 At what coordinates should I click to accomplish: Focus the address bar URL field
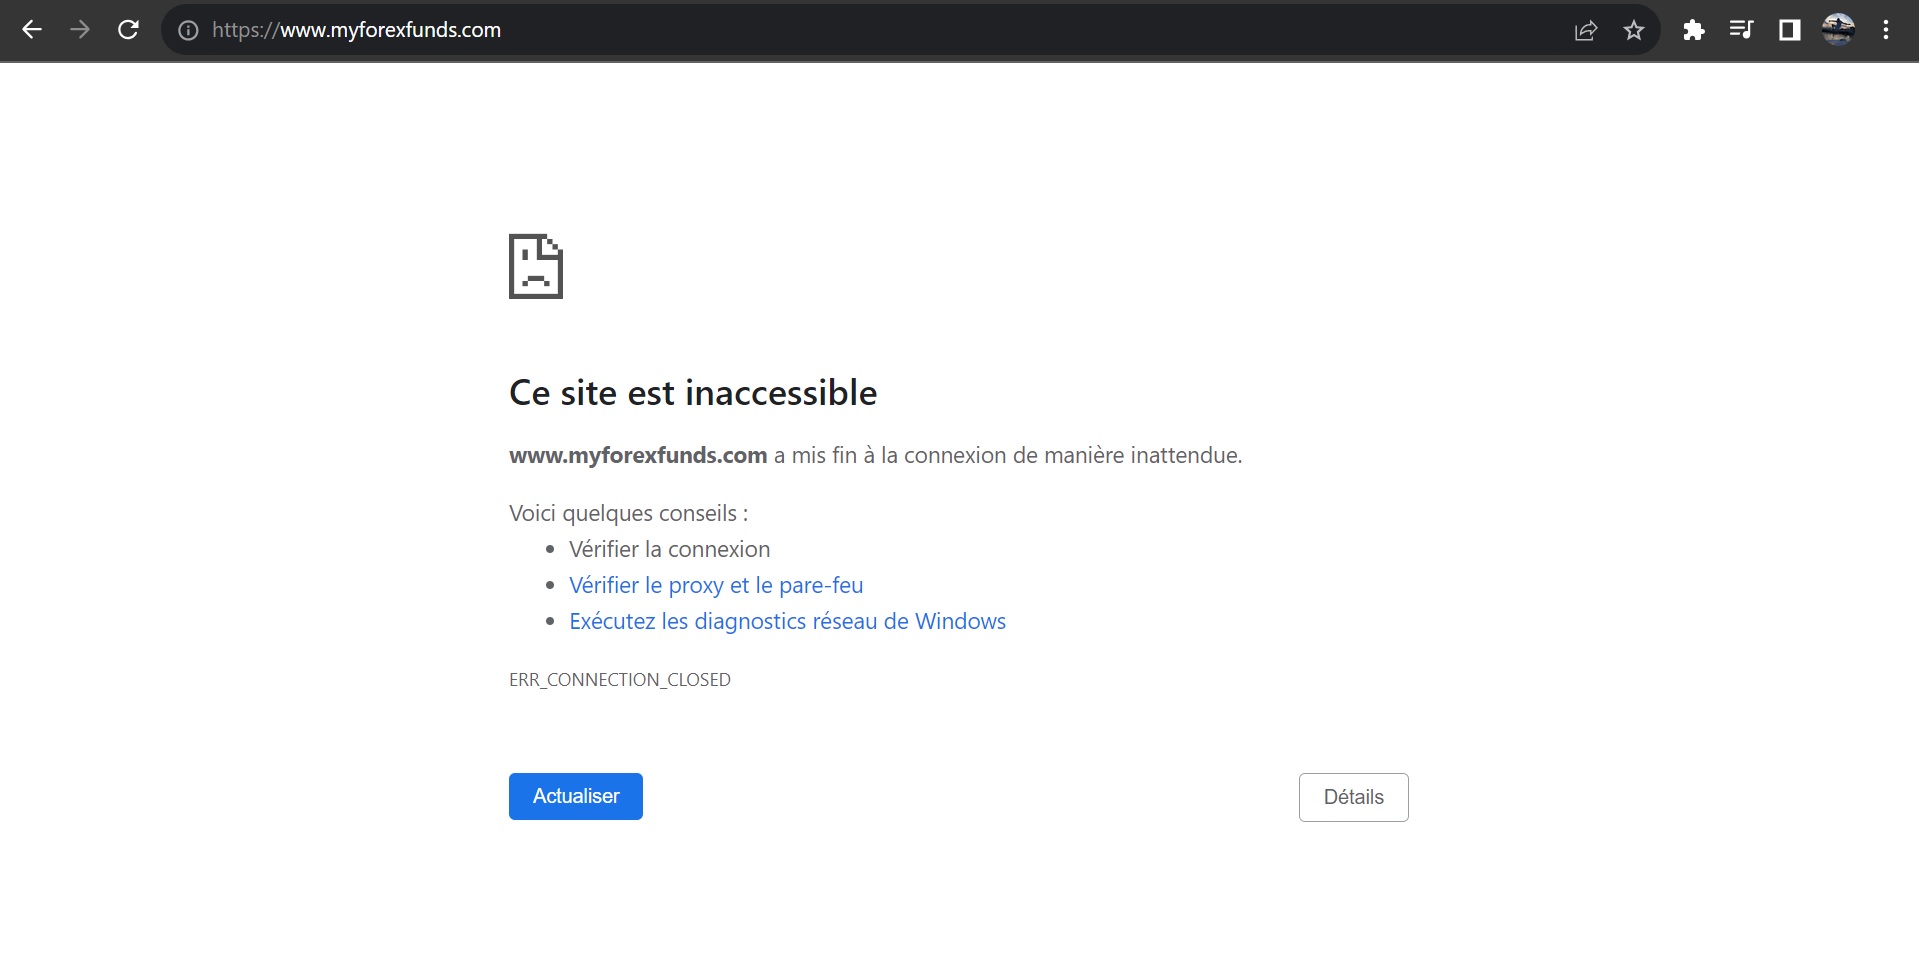[800, 30]
